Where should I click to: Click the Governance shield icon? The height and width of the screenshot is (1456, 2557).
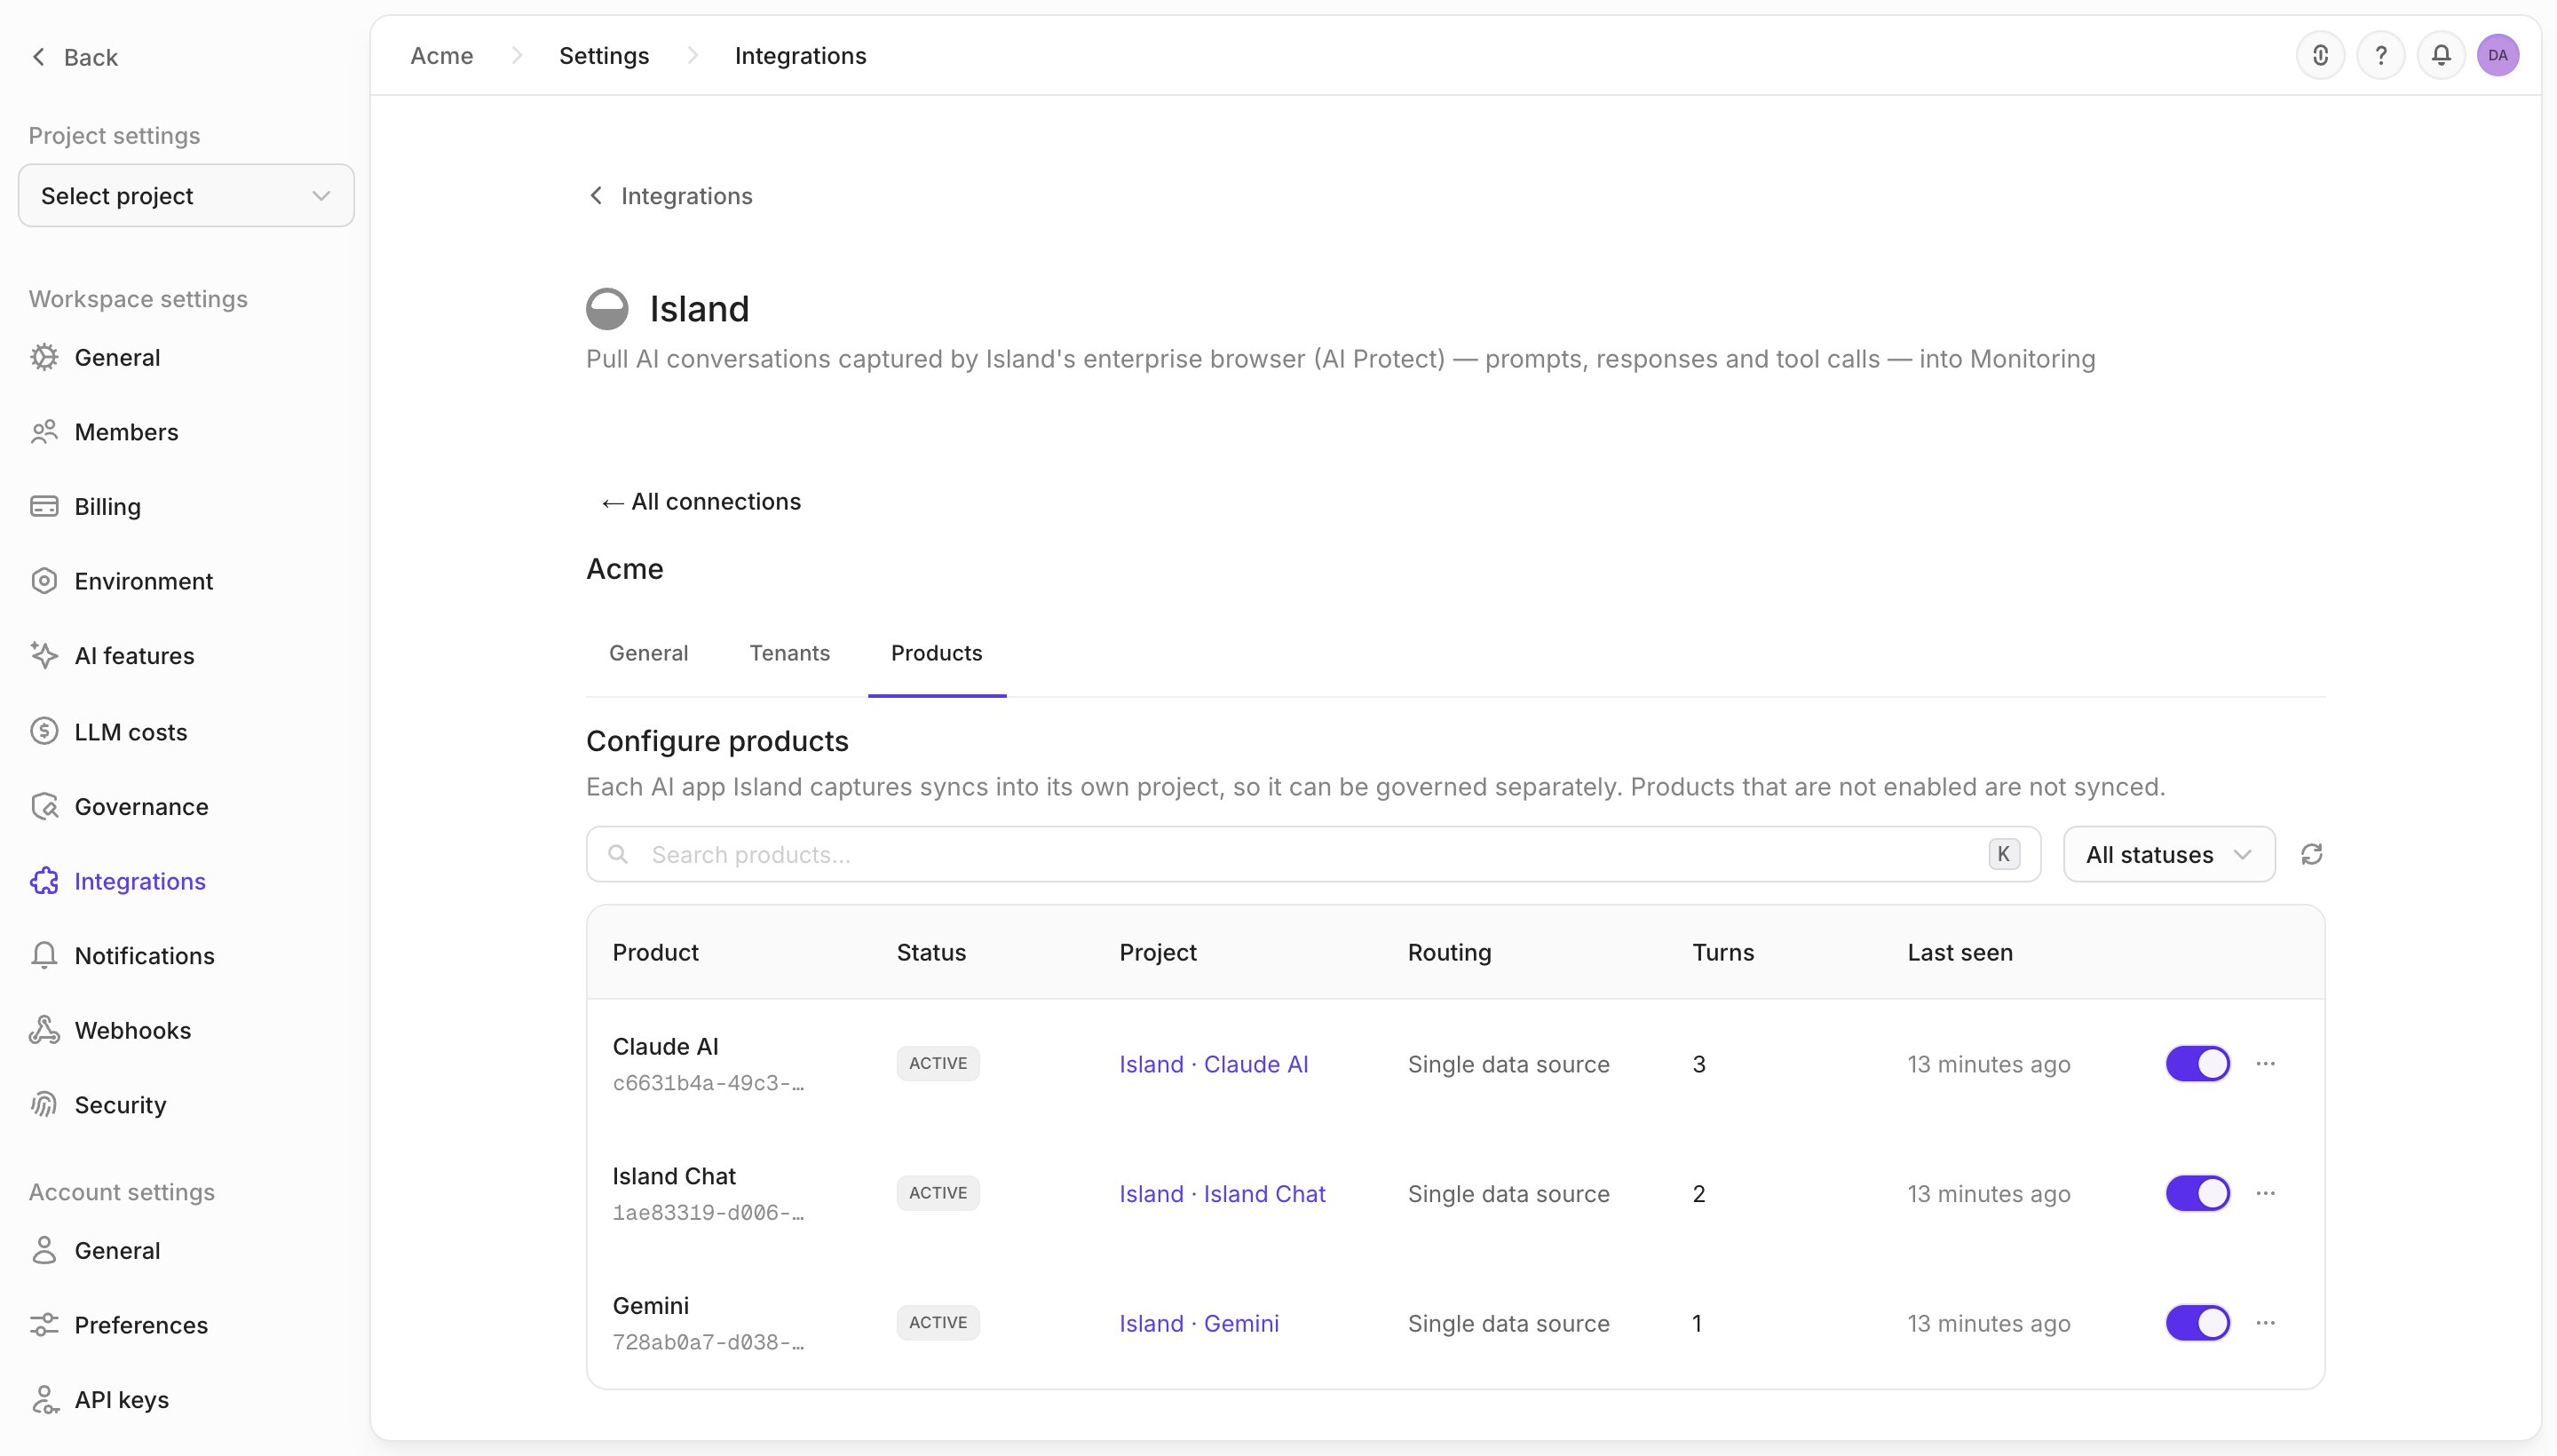tap(44, 806)
